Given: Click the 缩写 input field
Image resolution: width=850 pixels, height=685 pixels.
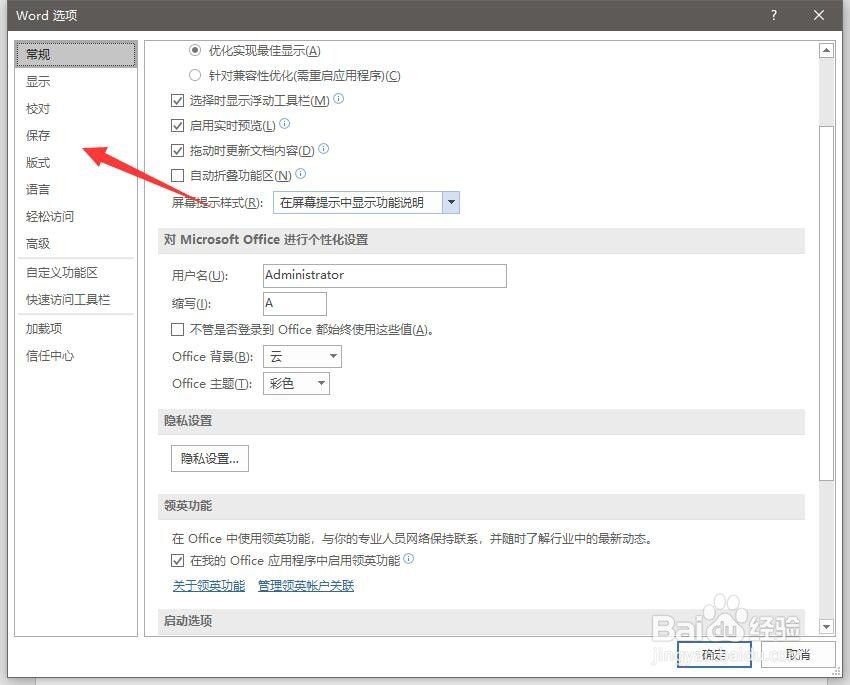Looking at the screenshot, I should point(295,303).
